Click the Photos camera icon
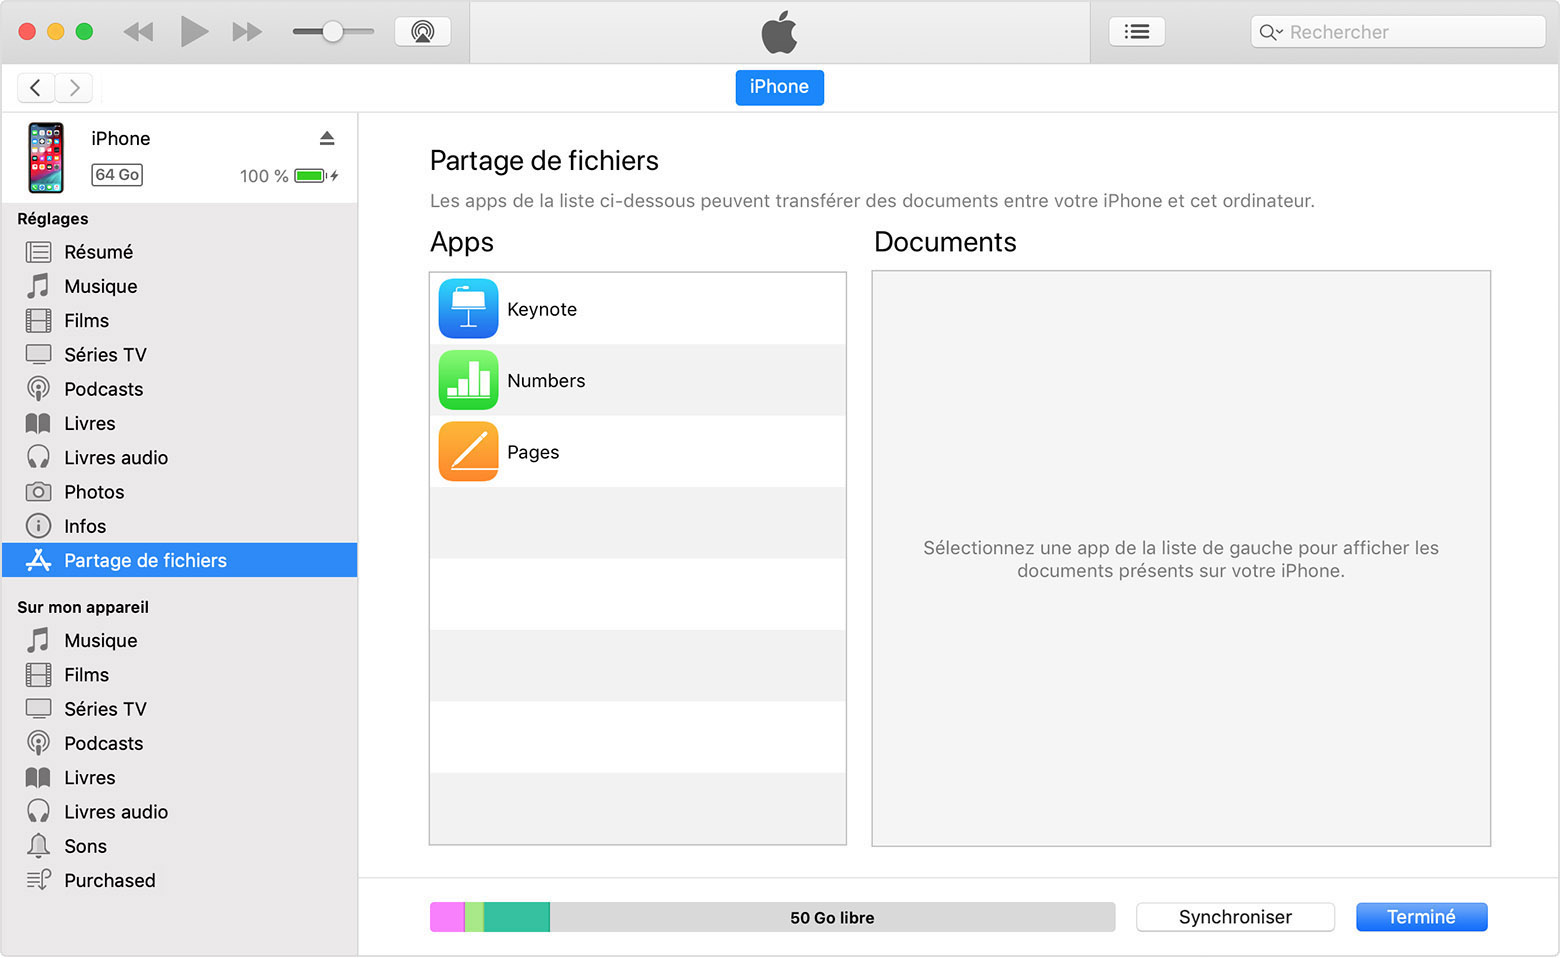Screen dimensions: 1560x958 coord(38,492)
